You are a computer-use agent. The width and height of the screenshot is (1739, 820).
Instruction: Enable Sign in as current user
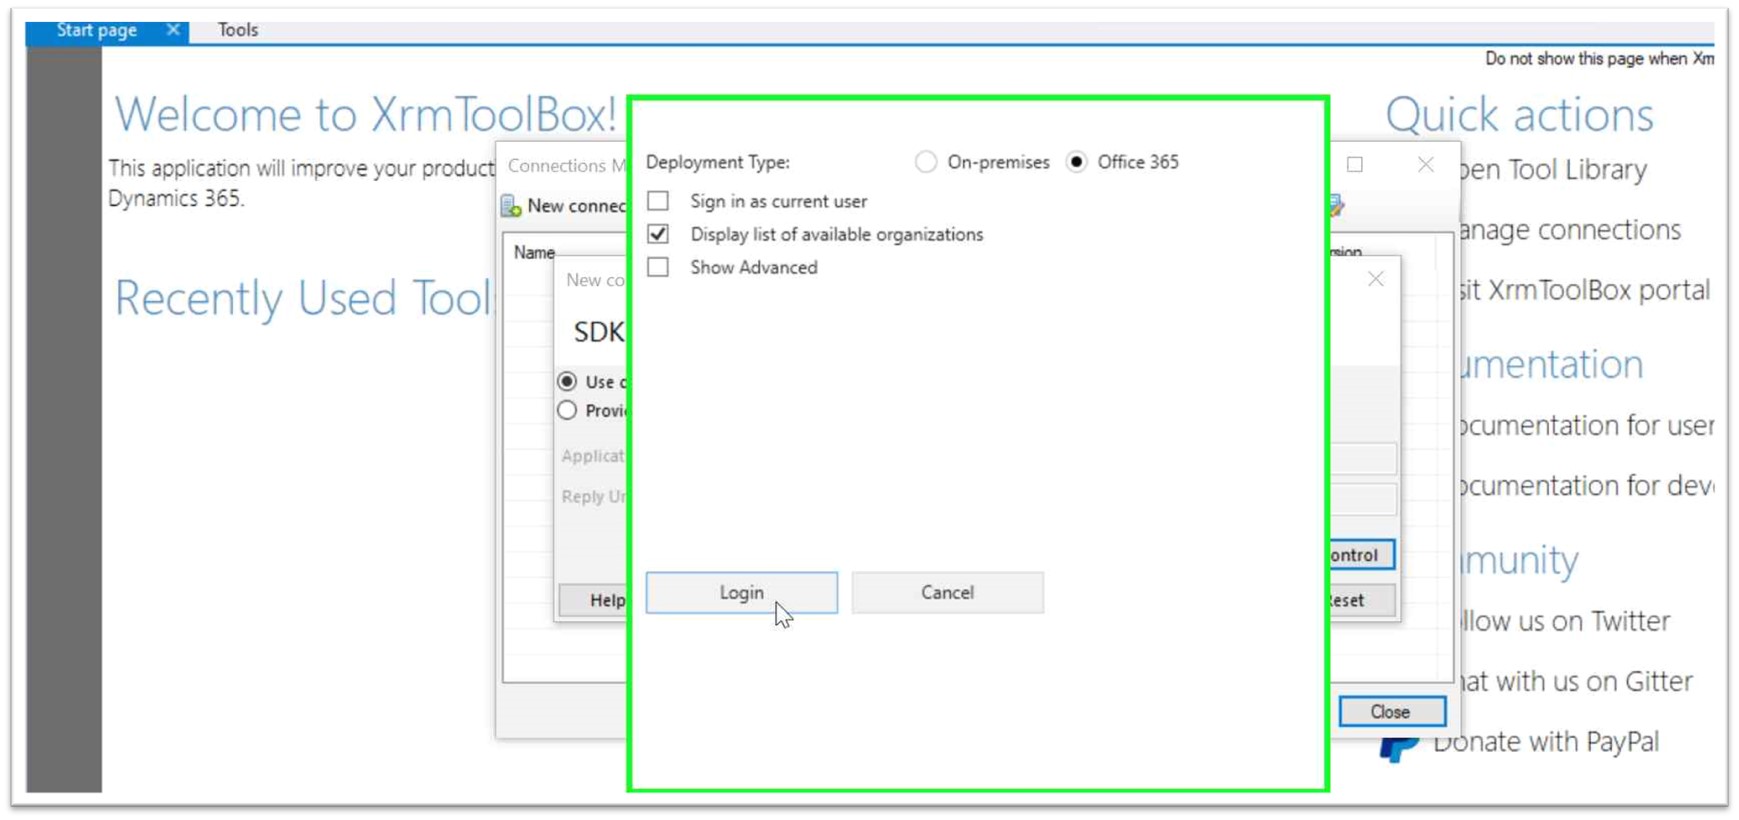pos(658,201)
